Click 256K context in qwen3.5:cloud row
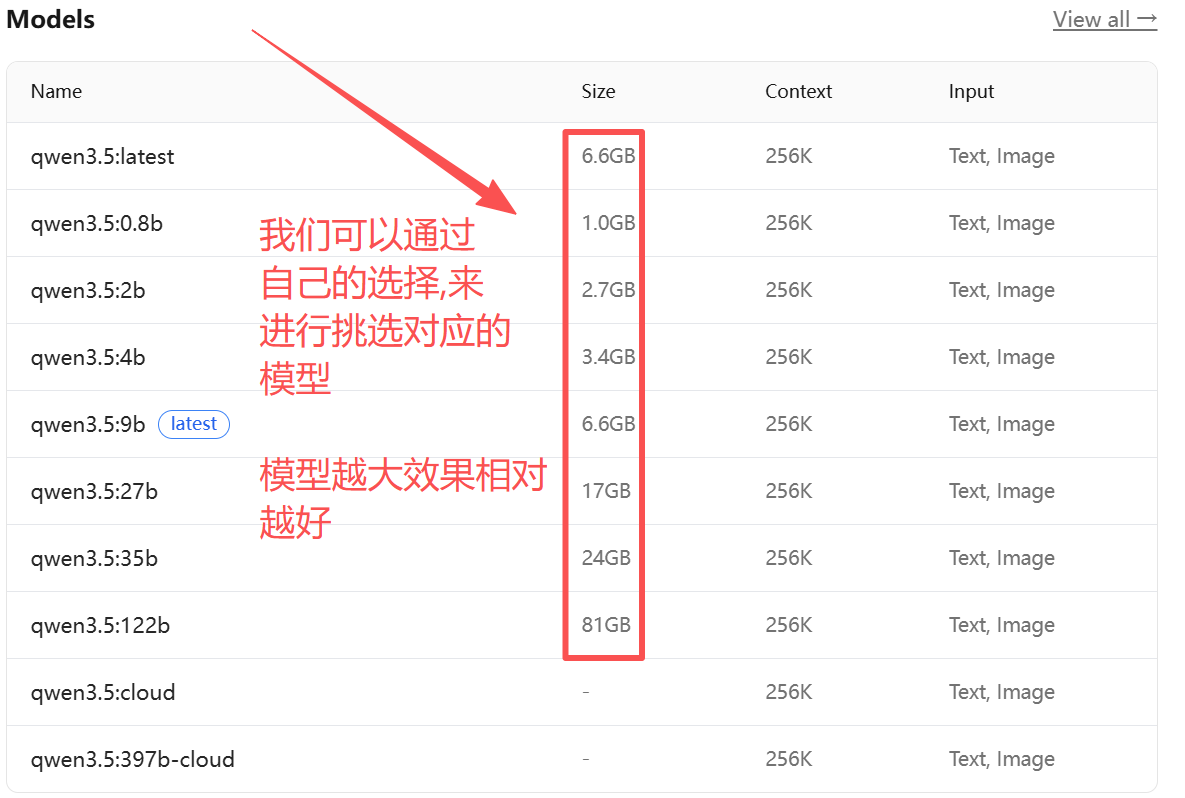The height and width of the screenshot is (798, 1185). coord(789,692)
